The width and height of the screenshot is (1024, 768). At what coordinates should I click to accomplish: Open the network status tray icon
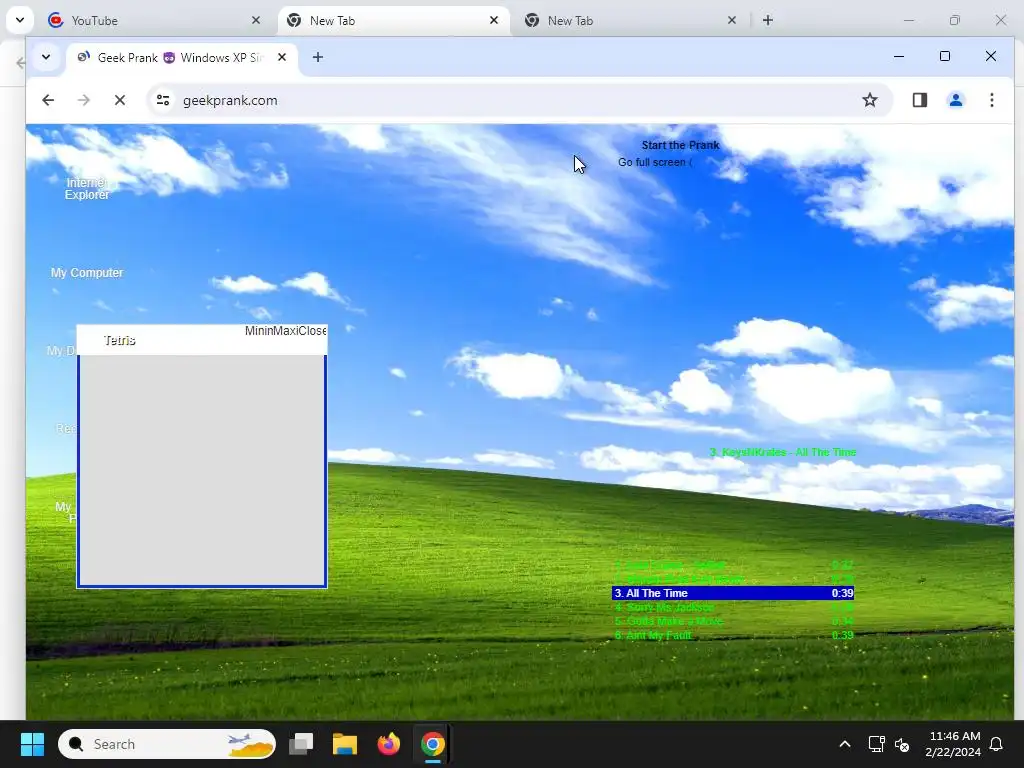[x=876, y=744]
